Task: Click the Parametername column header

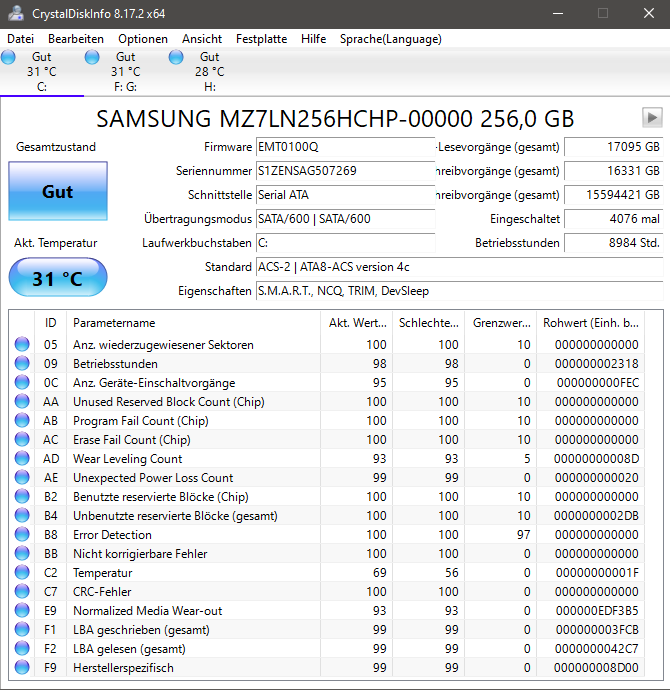Action: (194, 323)
